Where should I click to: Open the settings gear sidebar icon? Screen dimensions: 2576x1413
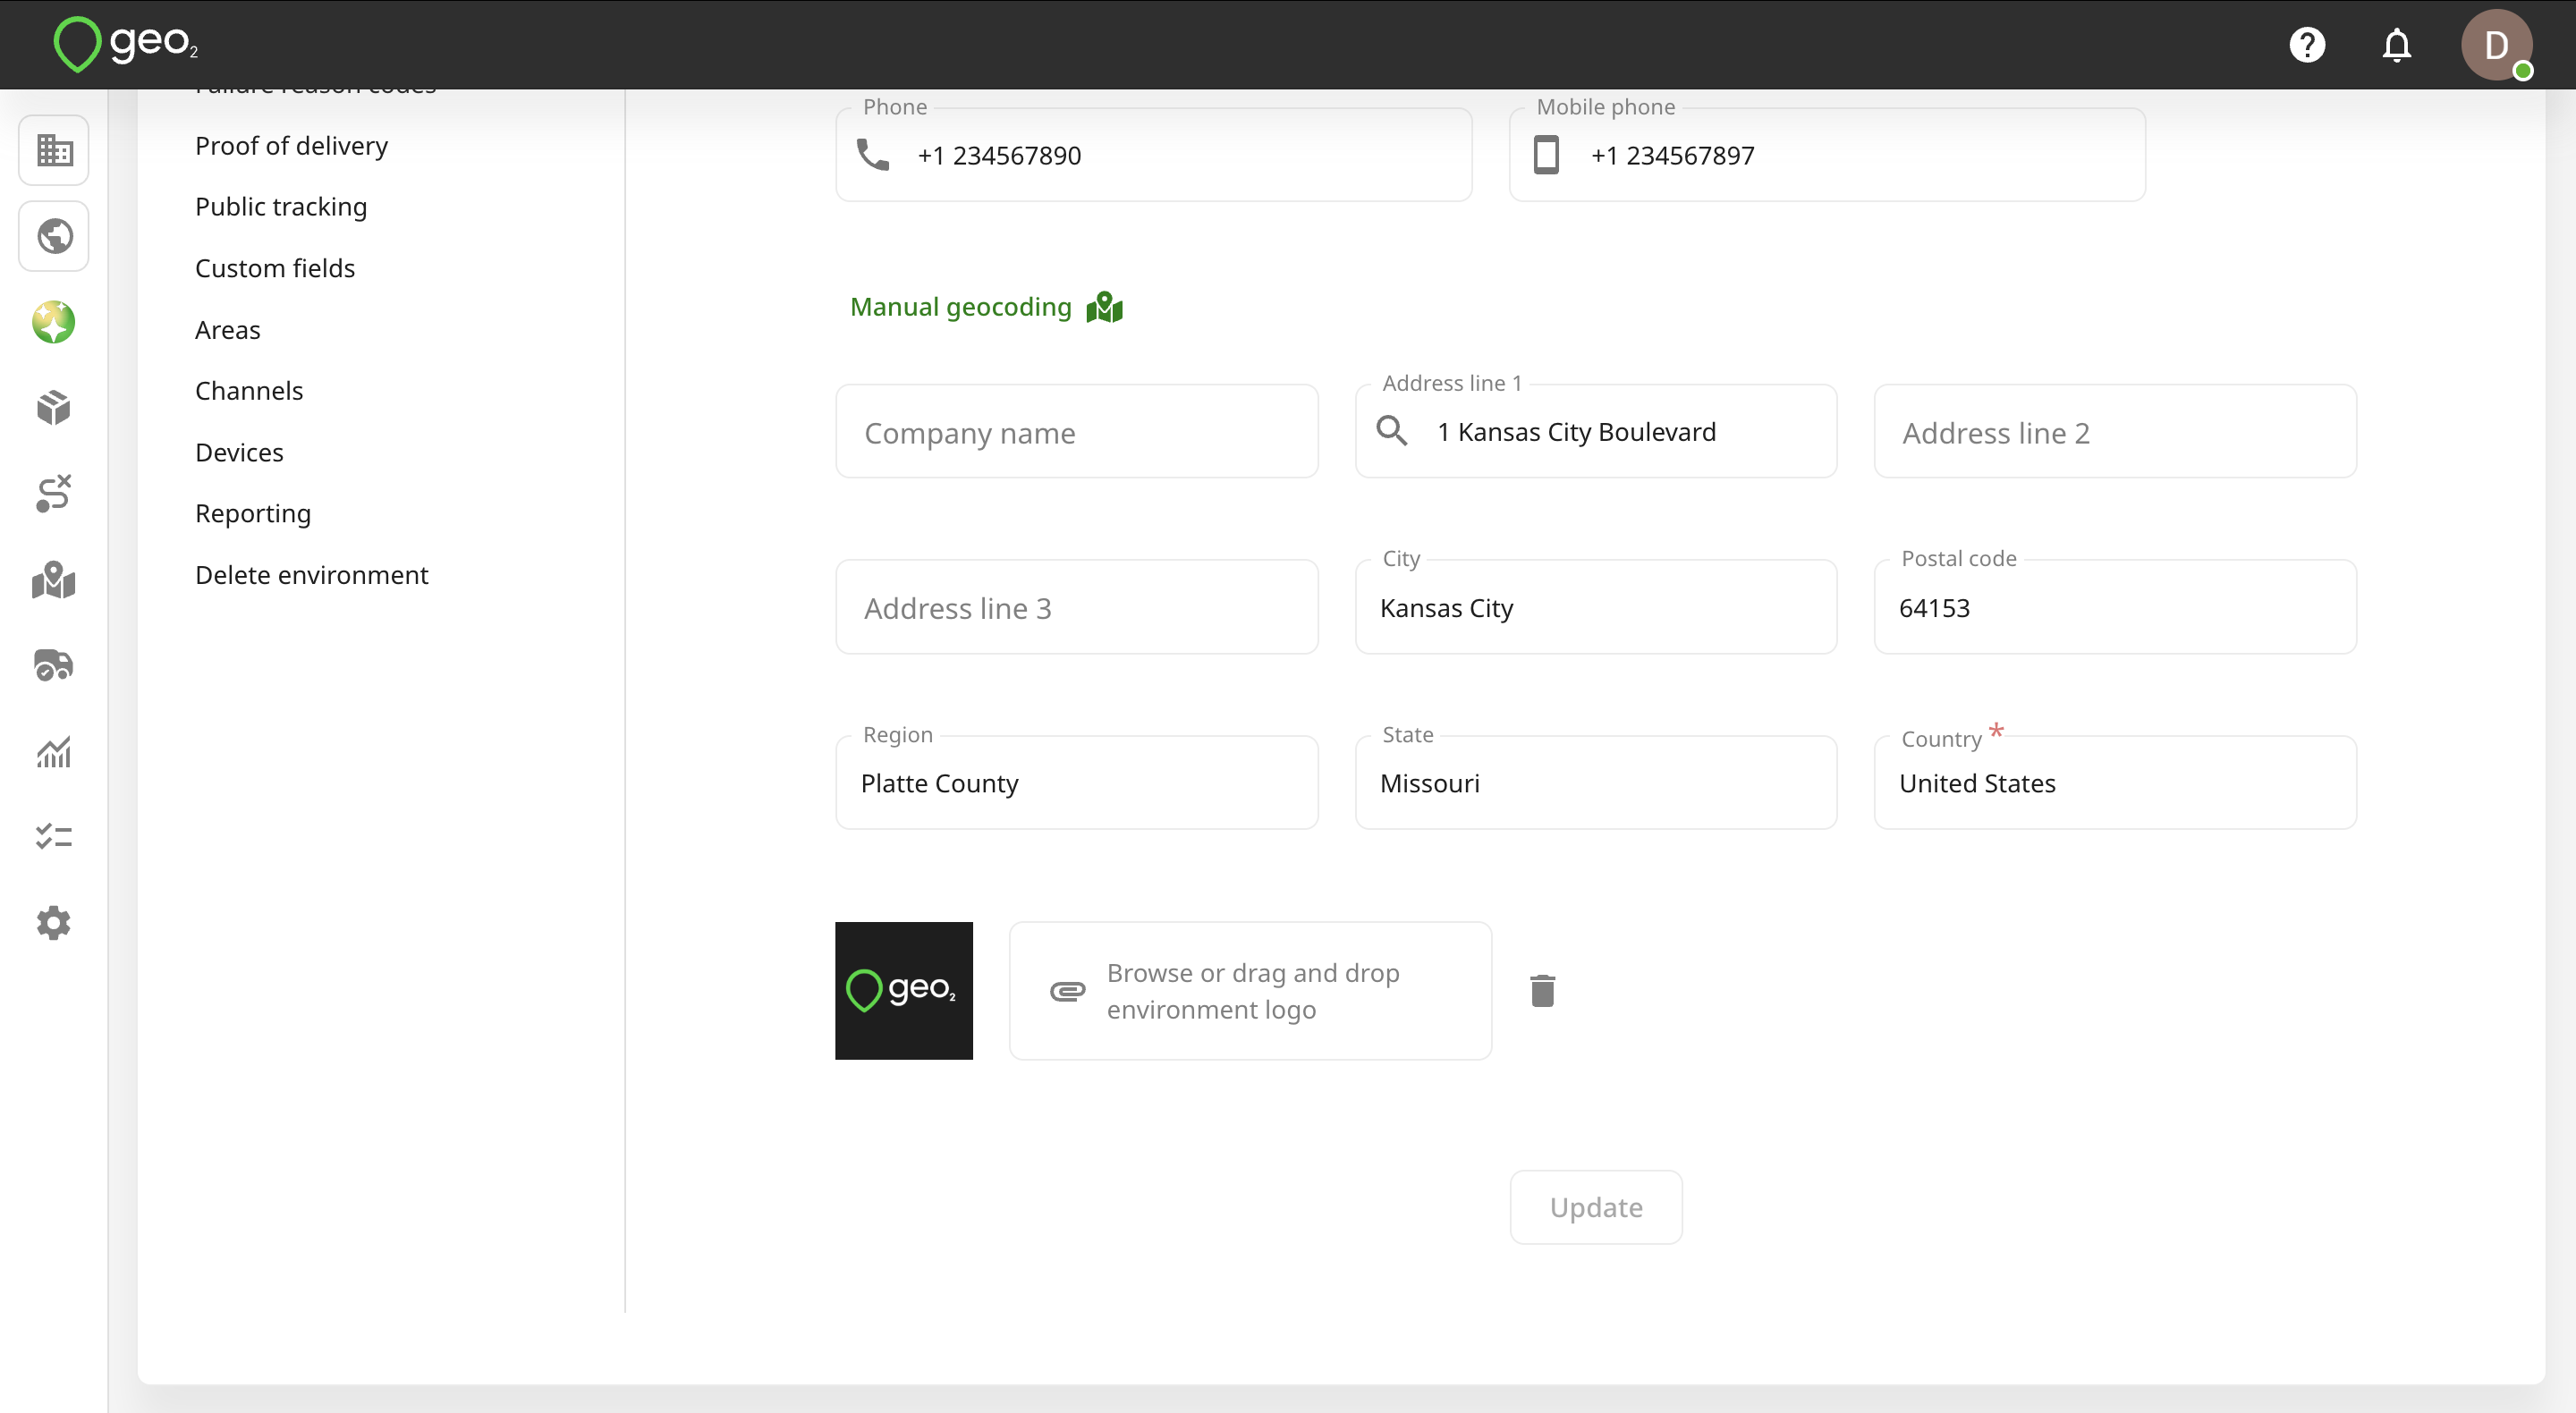coord(54,923)
